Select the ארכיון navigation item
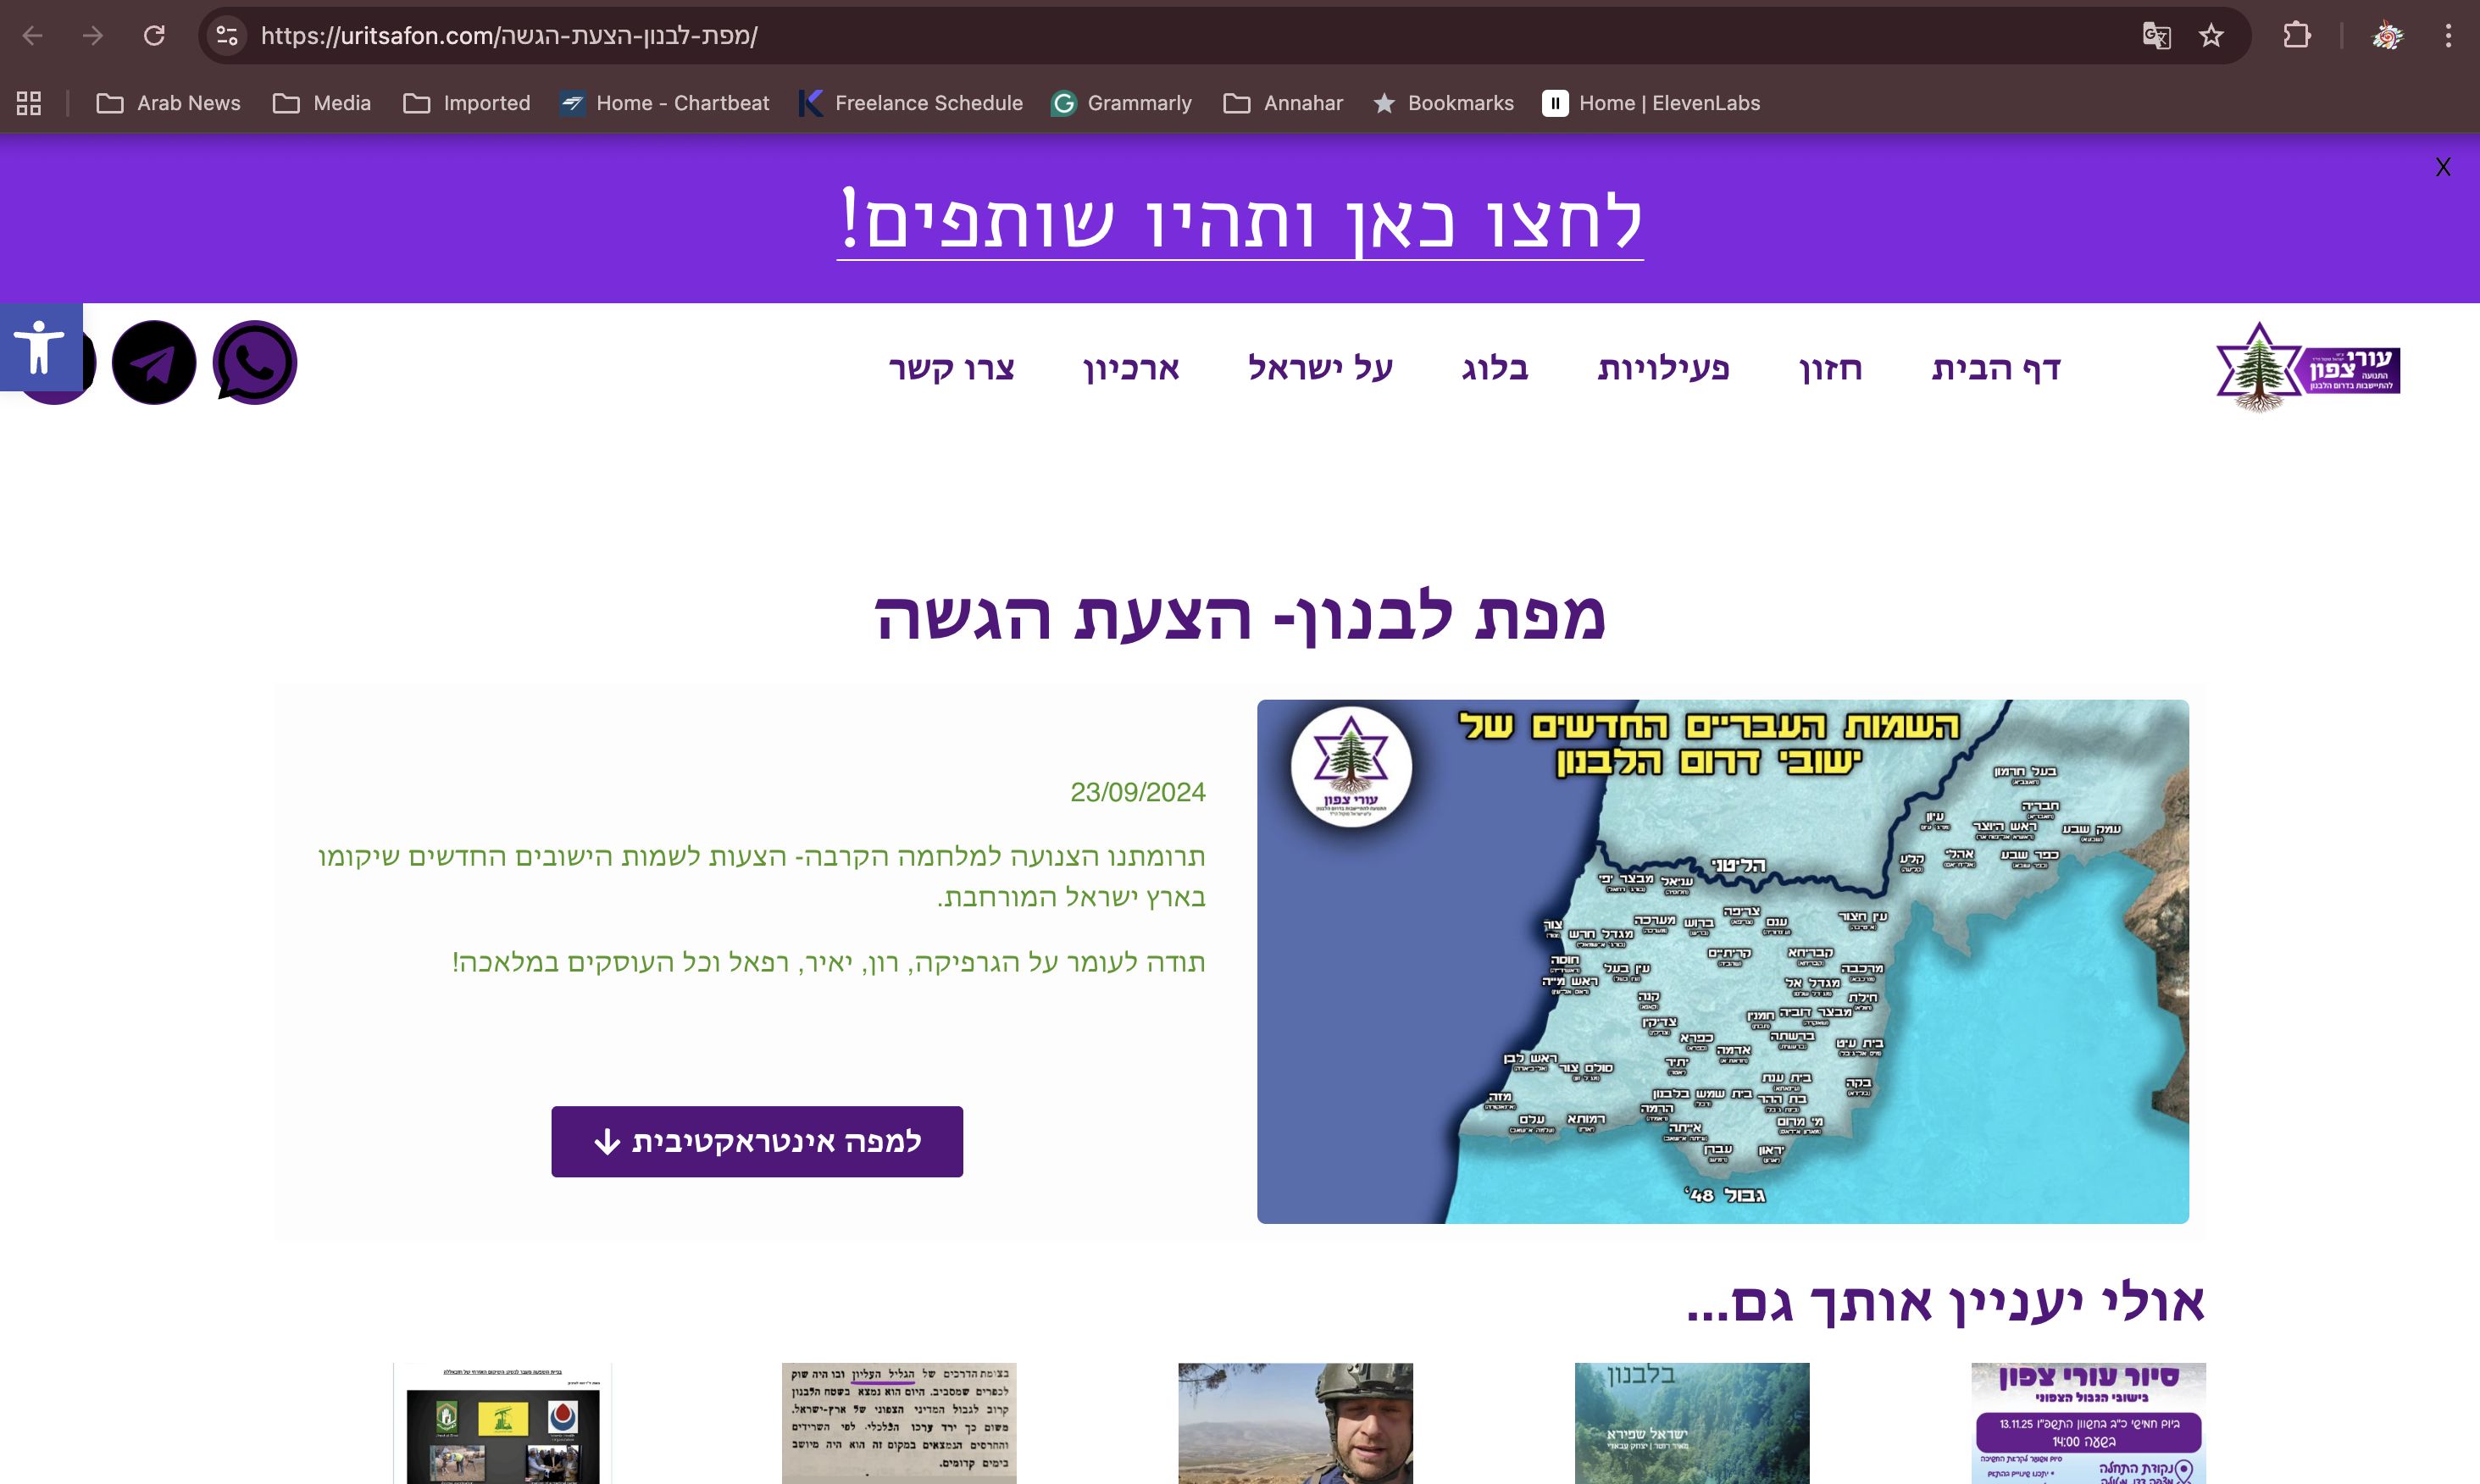The height and width of the screenshot is (1484, 2480). pyautogui.click(x=1131, y=367)
